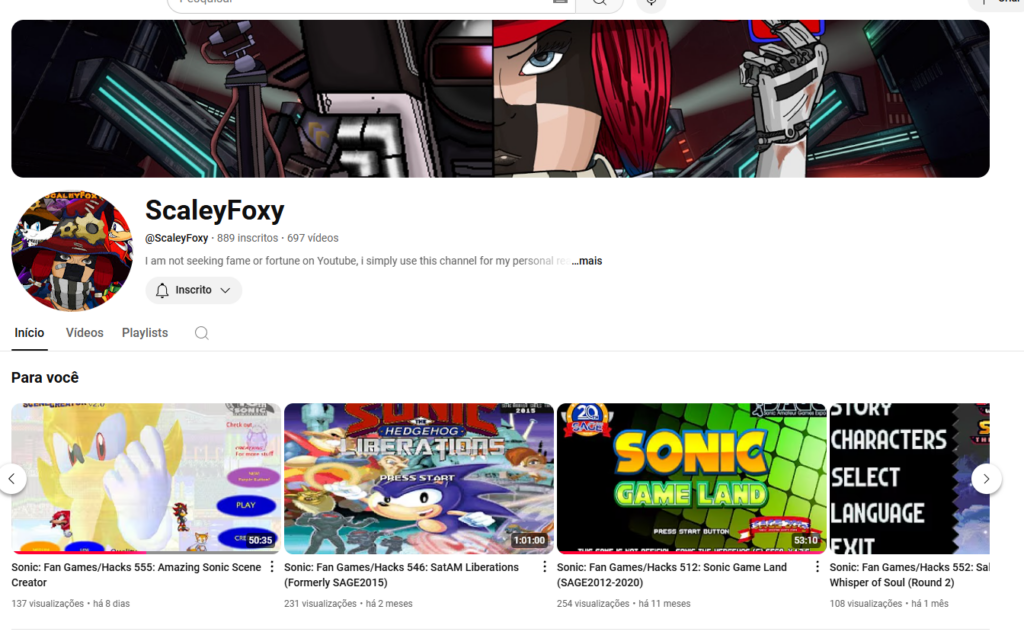Click the channel description starting 'I am not seeking fame'
The width and height of the screenshot is (1024, 632).
click(x=358, y=261)
